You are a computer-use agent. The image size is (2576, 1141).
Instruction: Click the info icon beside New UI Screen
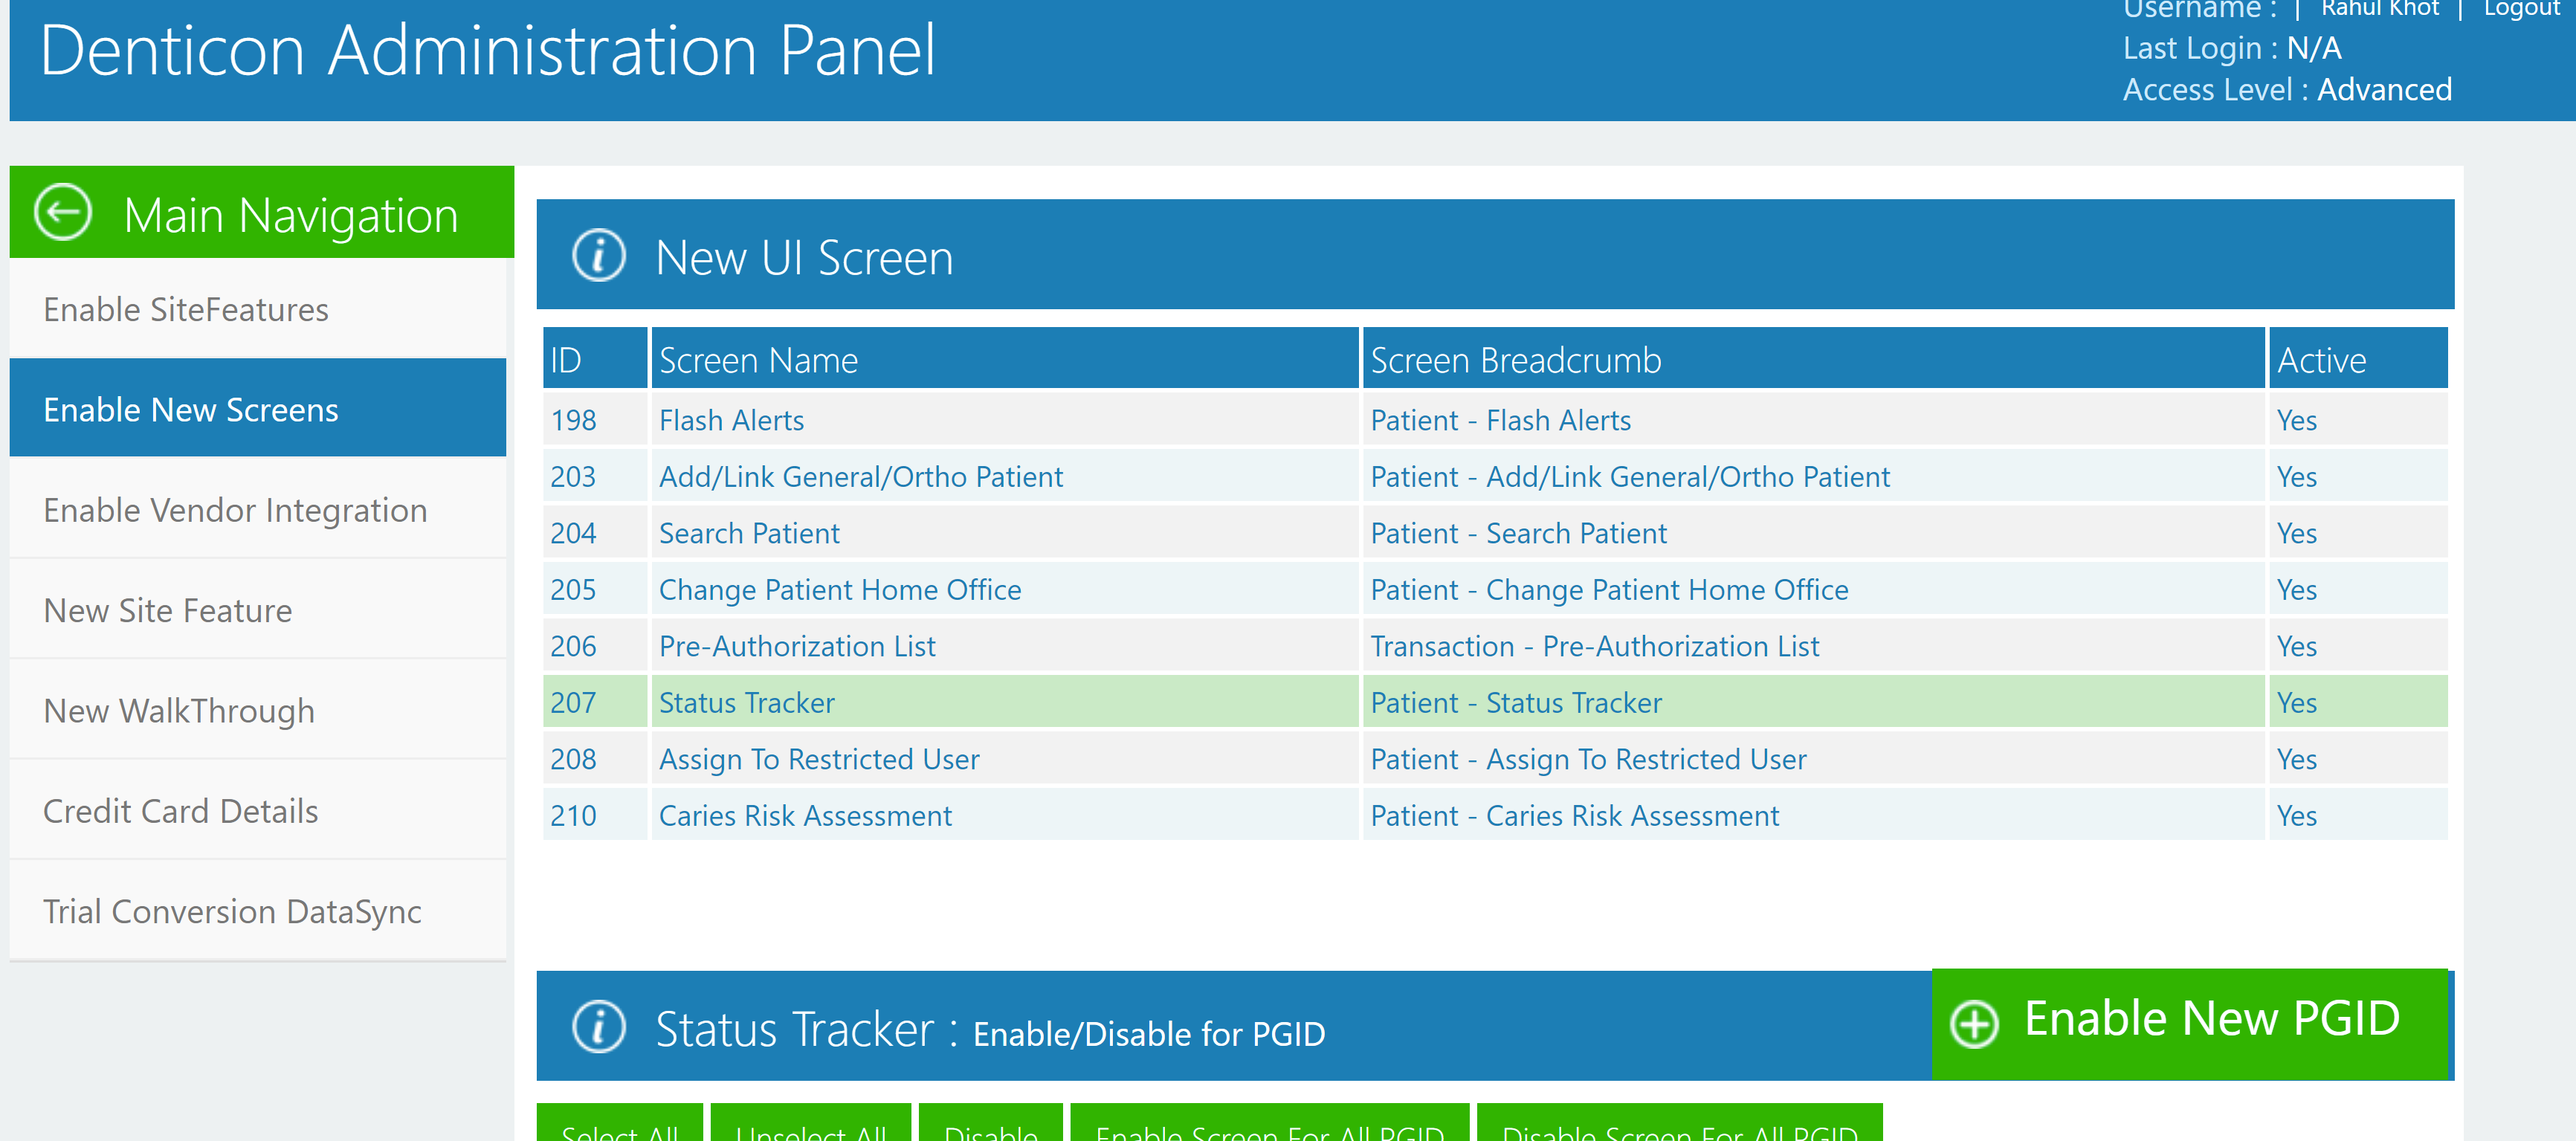coord(599,256)
